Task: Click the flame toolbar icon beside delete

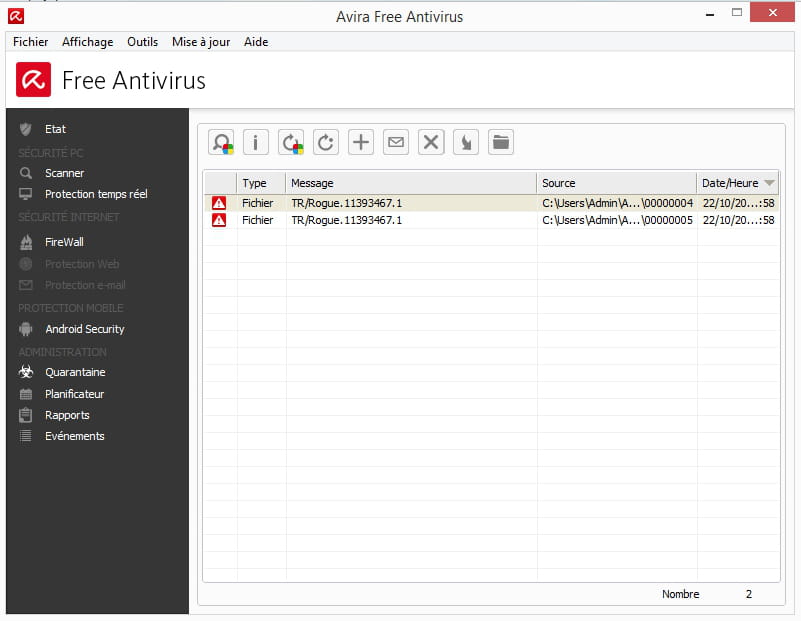Action: click(x=466, y=142)
